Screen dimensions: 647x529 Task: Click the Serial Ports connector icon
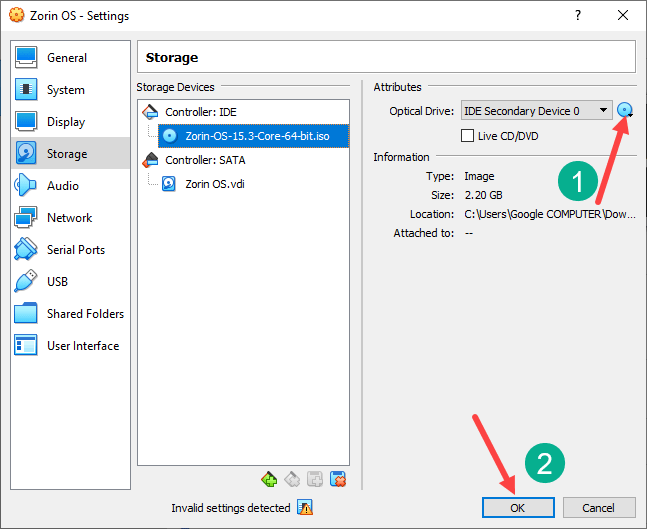click(x=26, y=249)
